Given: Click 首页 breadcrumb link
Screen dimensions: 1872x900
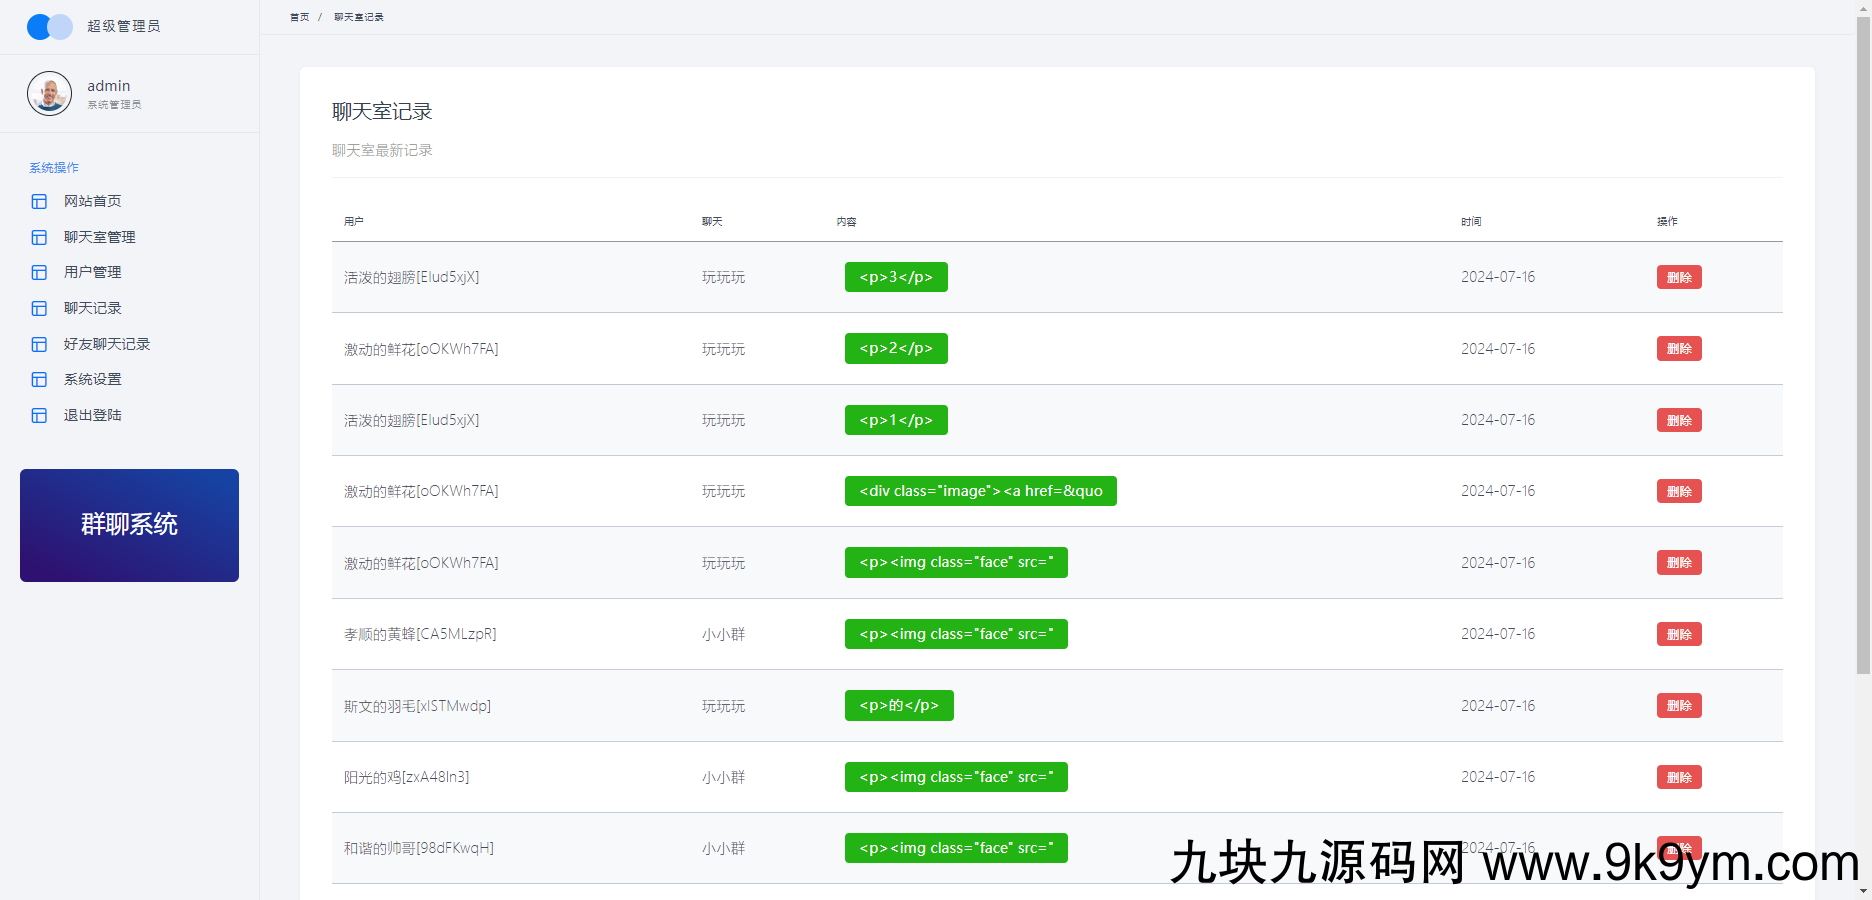Looking at the screenshot, I should 299,17.
